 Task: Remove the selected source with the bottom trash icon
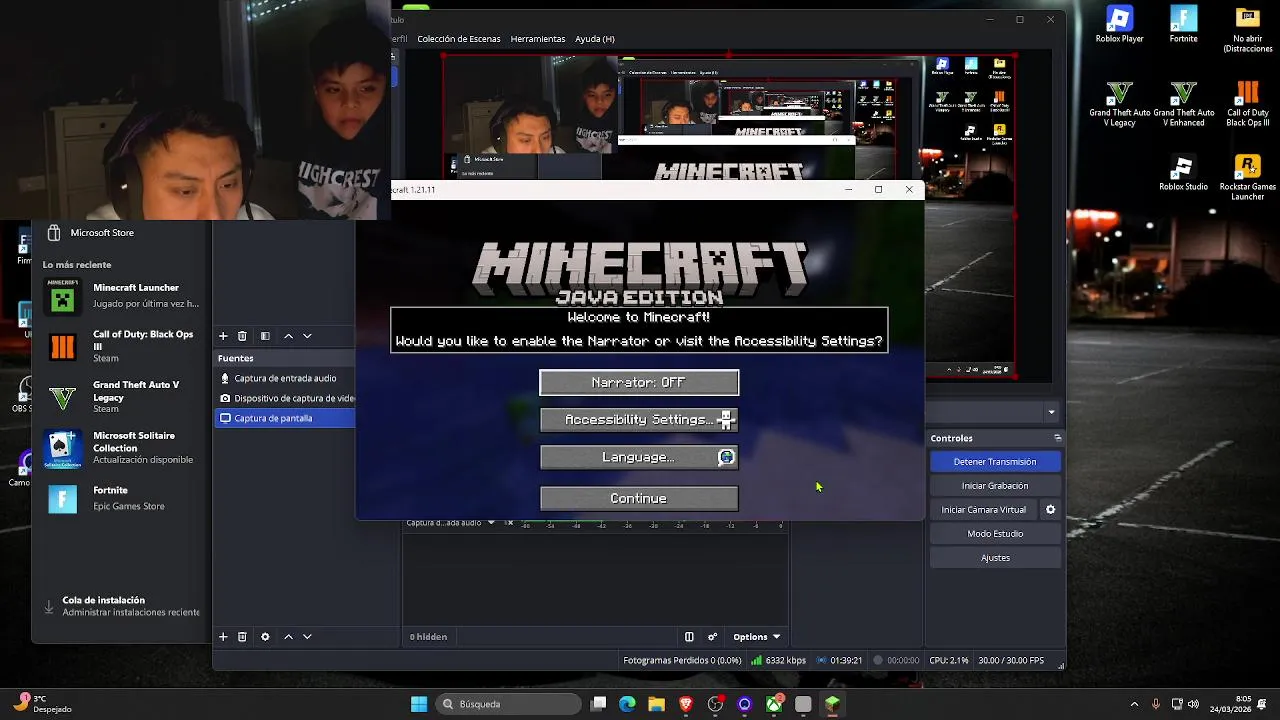[x=242, y=637]
